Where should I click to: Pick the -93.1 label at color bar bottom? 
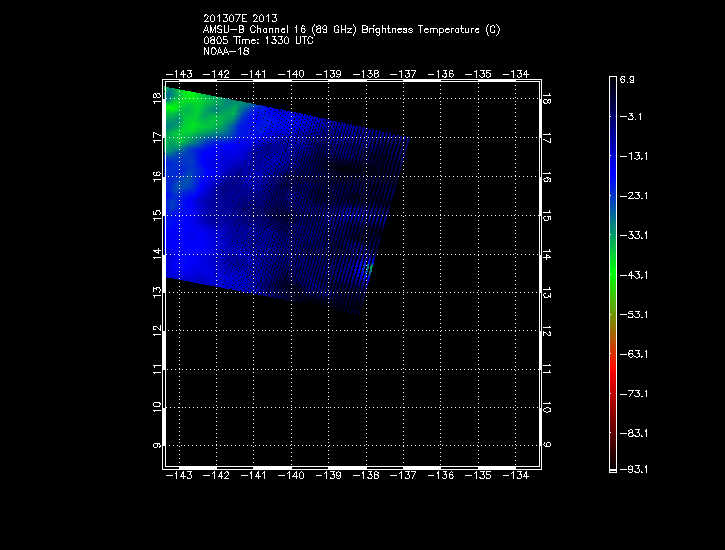633,469
